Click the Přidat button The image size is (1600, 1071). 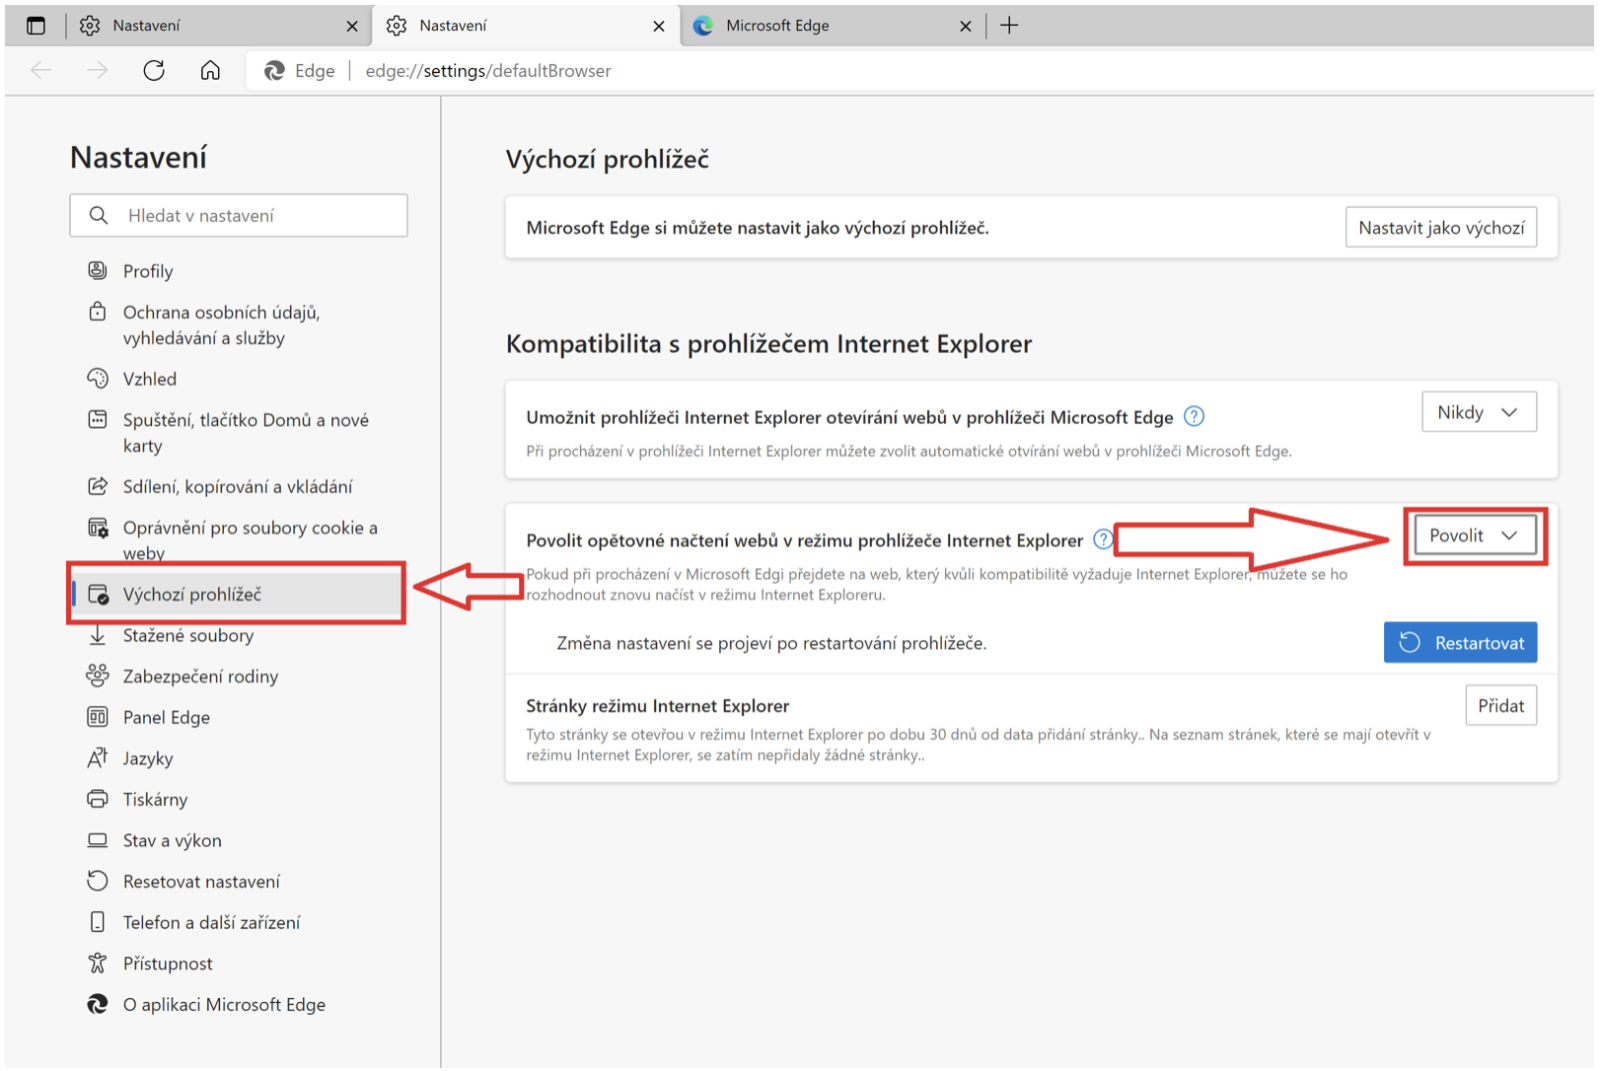(1501, 705)
